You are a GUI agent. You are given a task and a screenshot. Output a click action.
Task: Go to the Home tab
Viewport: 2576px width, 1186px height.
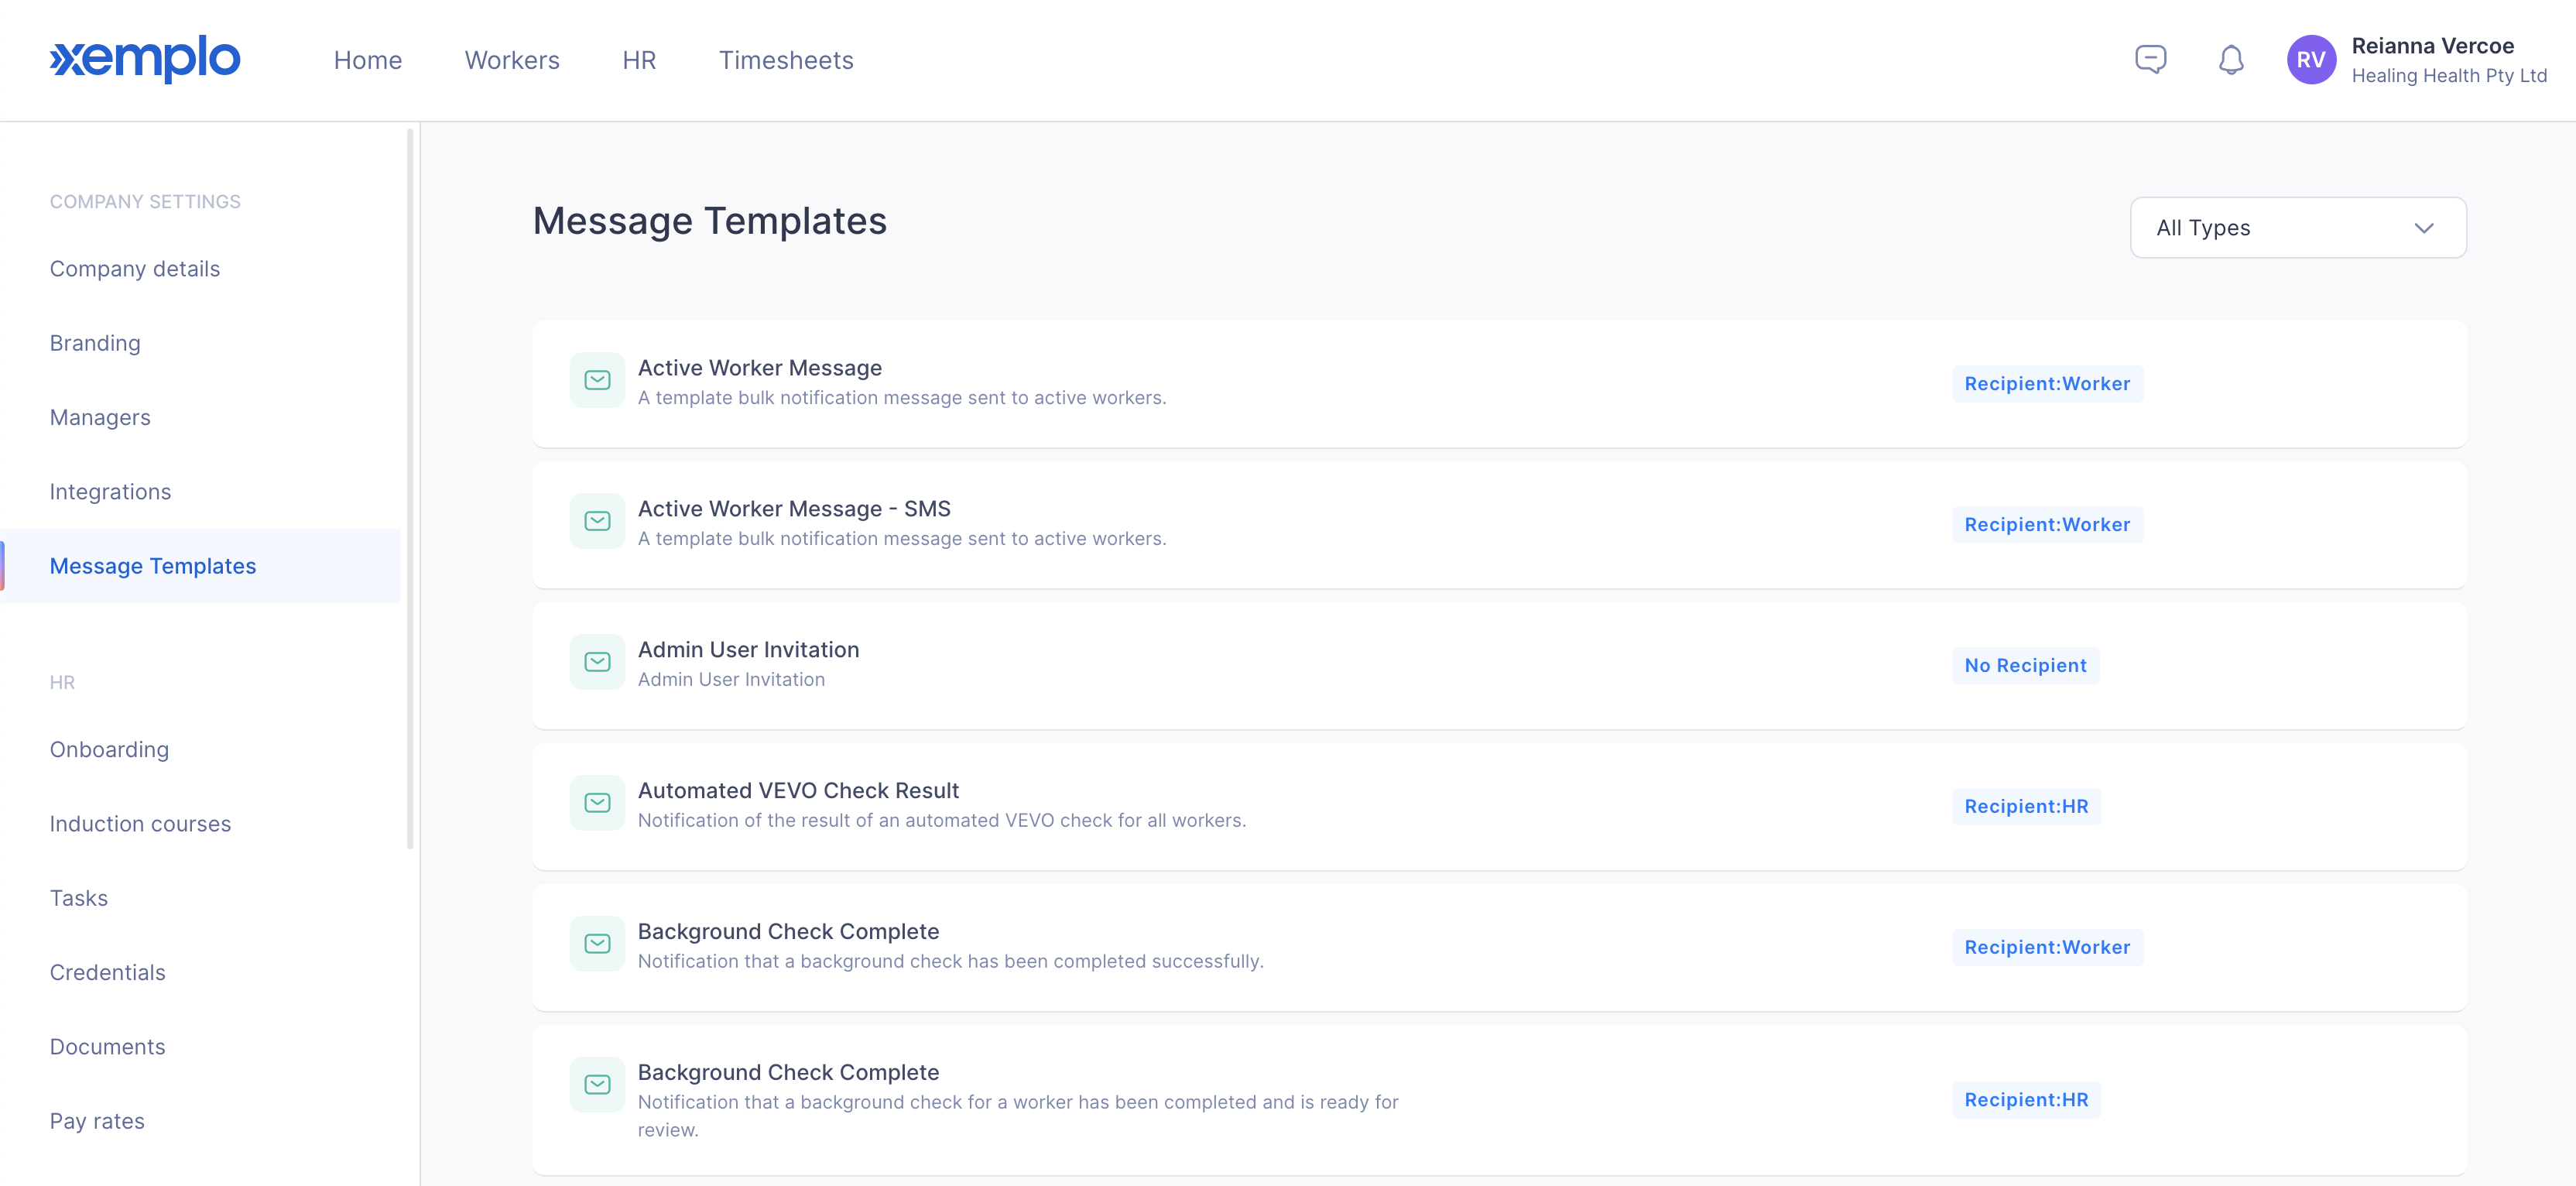tap(368, 60)
